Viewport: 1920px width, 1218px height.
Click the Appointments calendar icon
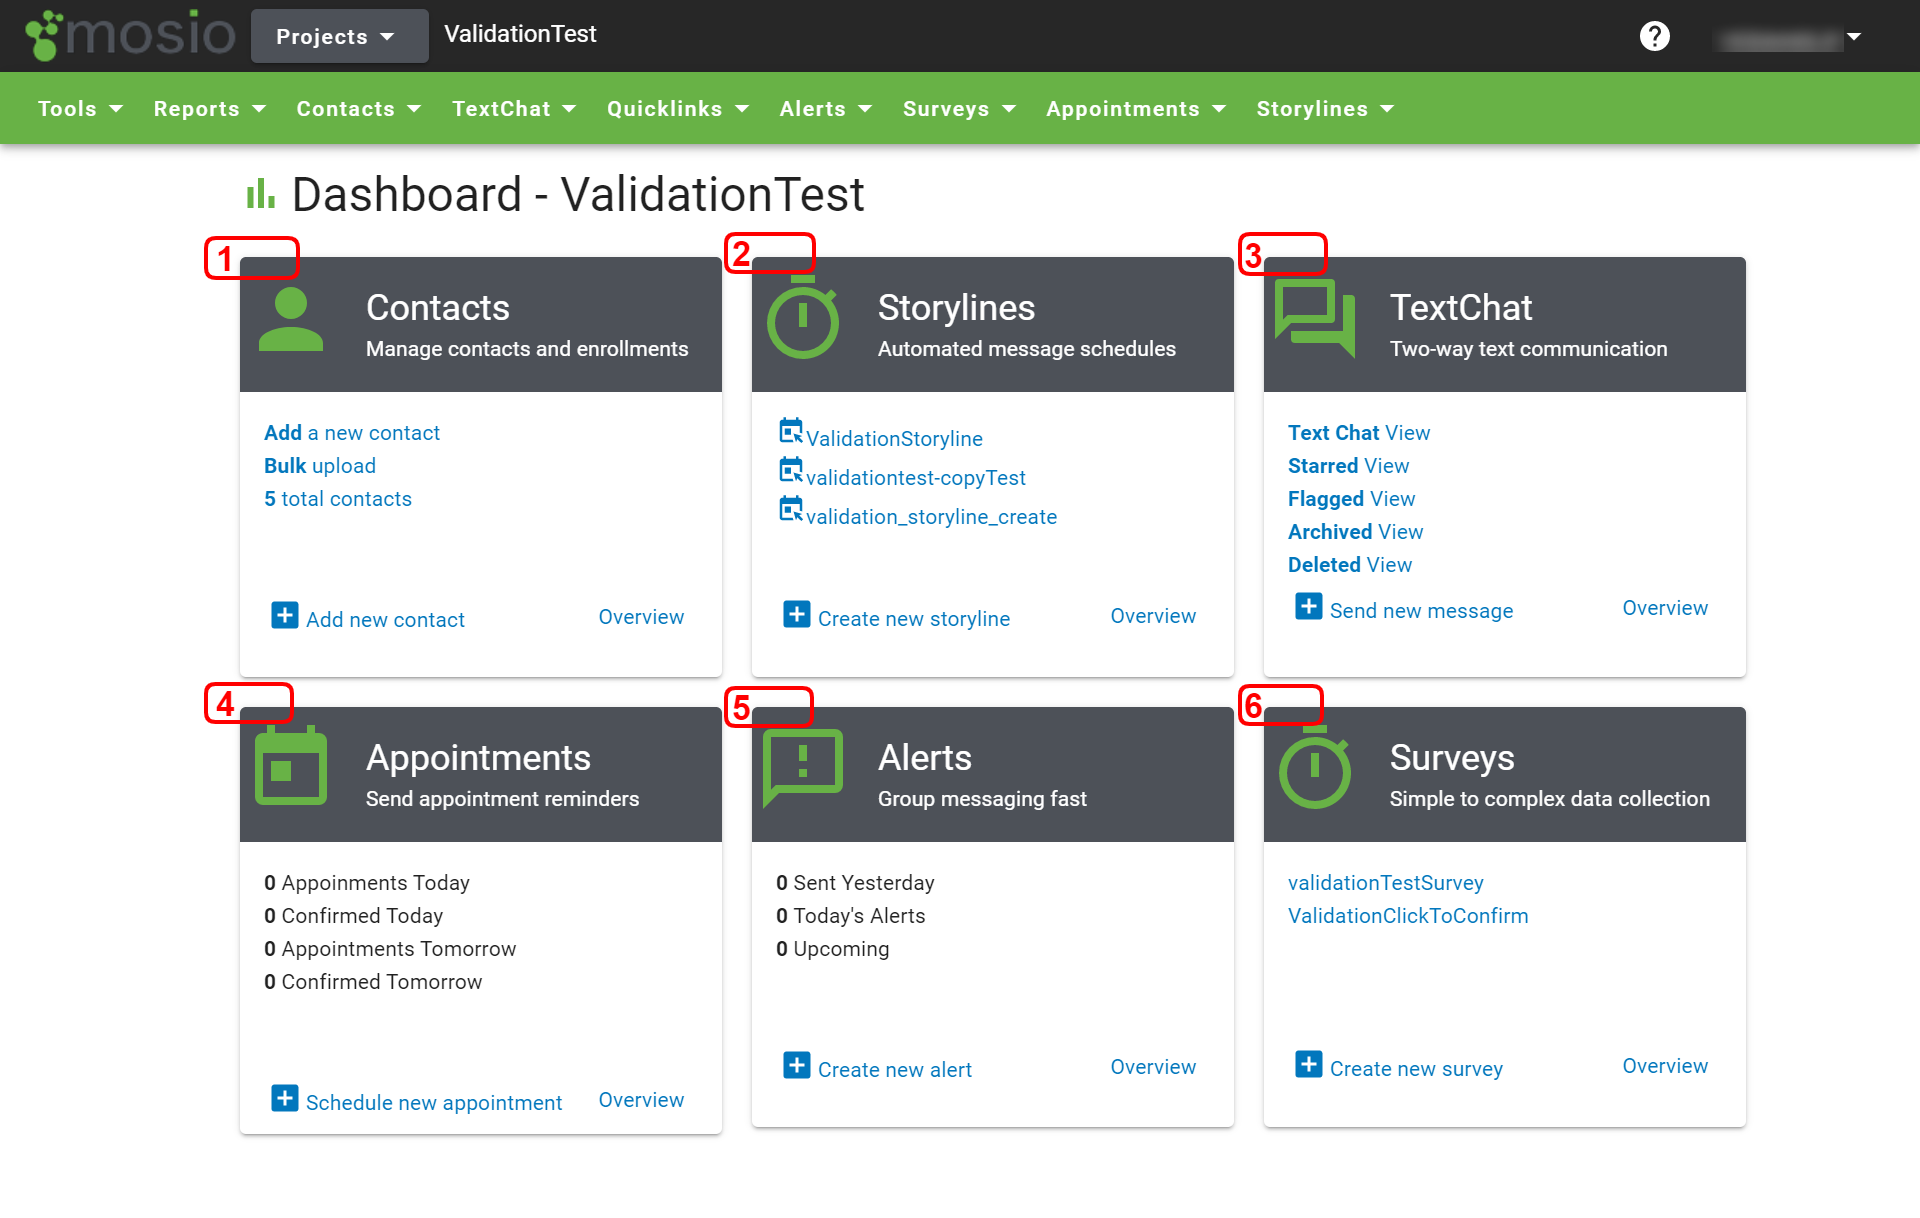(x=291, y=766)
